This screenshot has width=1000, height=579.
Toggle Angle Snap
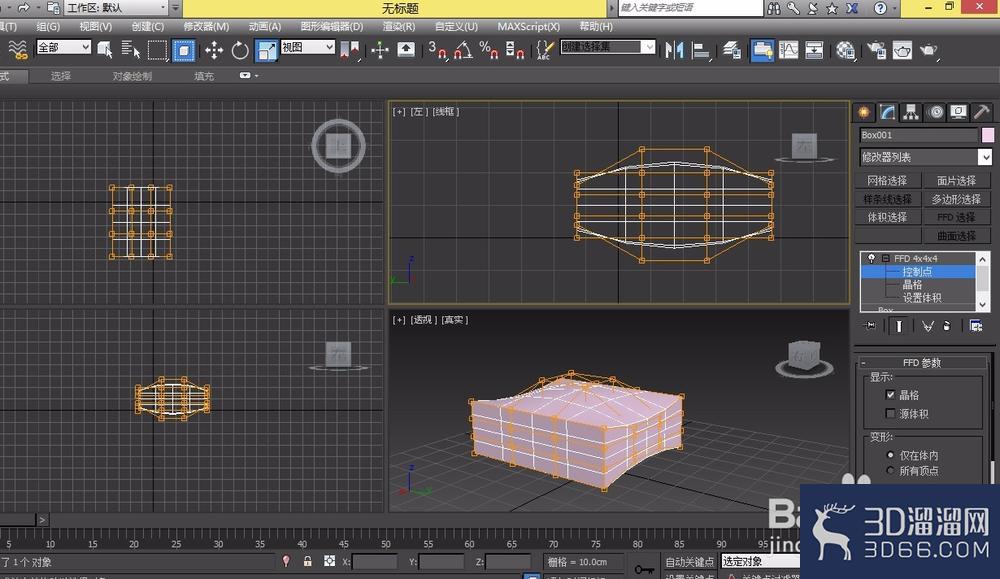pos(463,50)
